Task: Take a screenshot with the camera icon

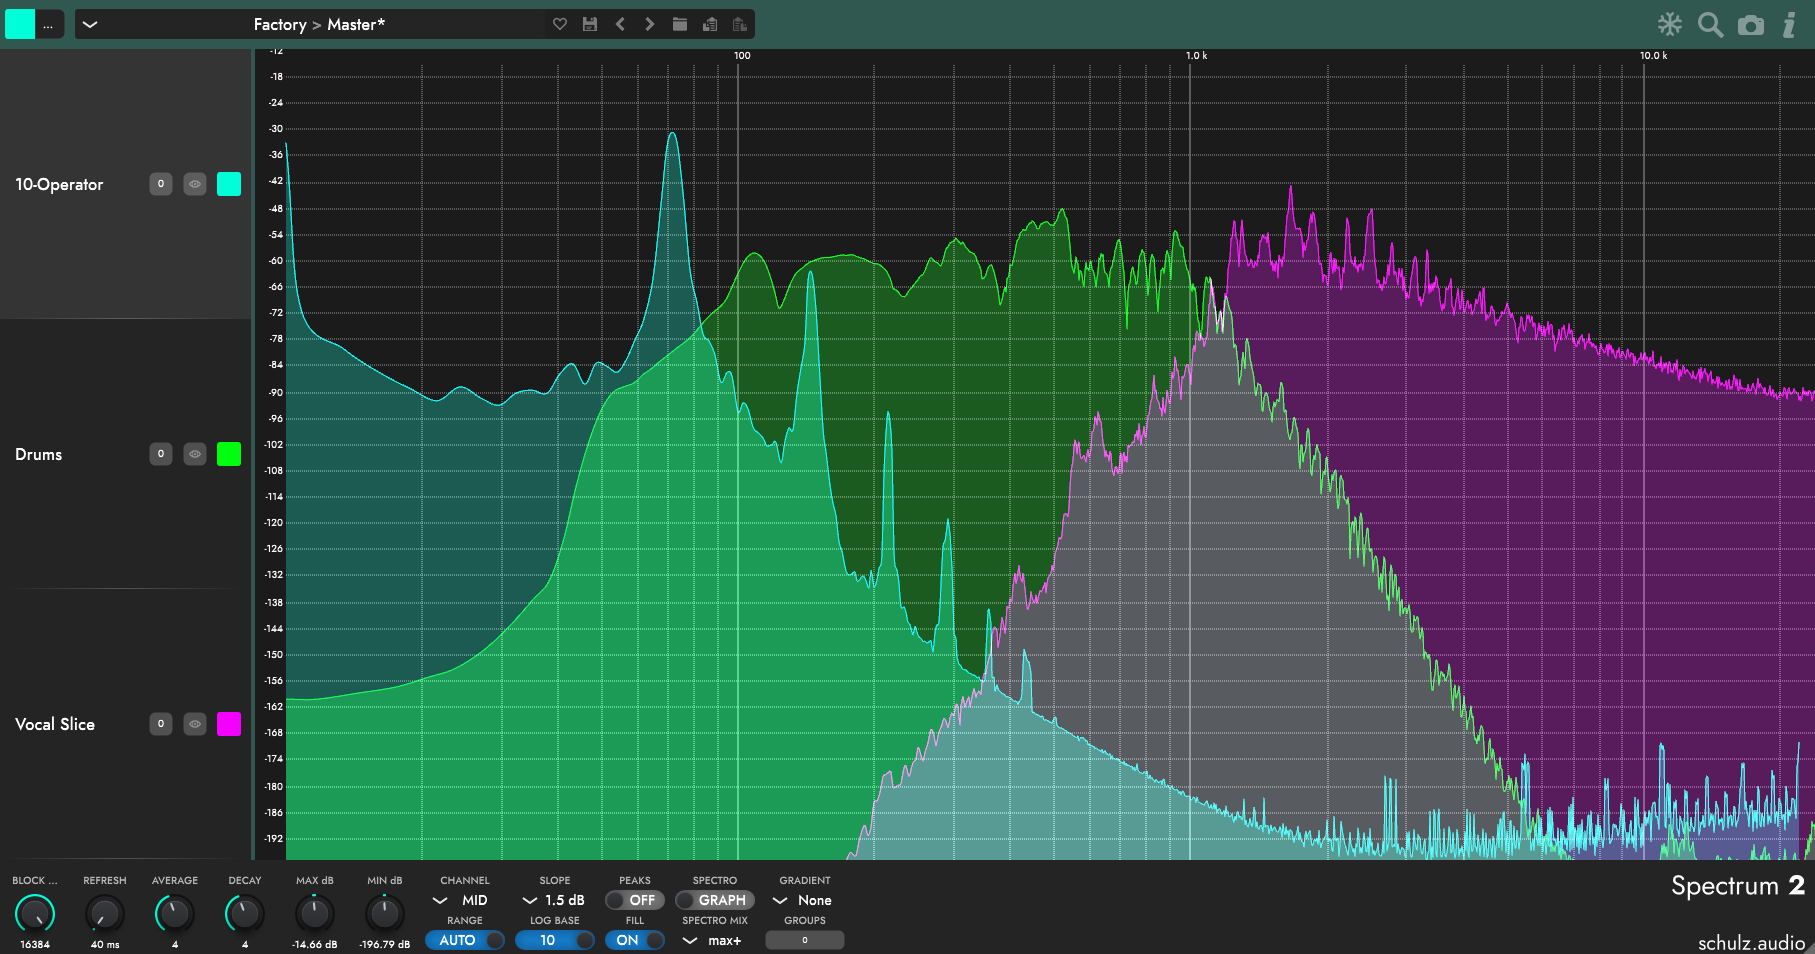Action: point(1751,25)
